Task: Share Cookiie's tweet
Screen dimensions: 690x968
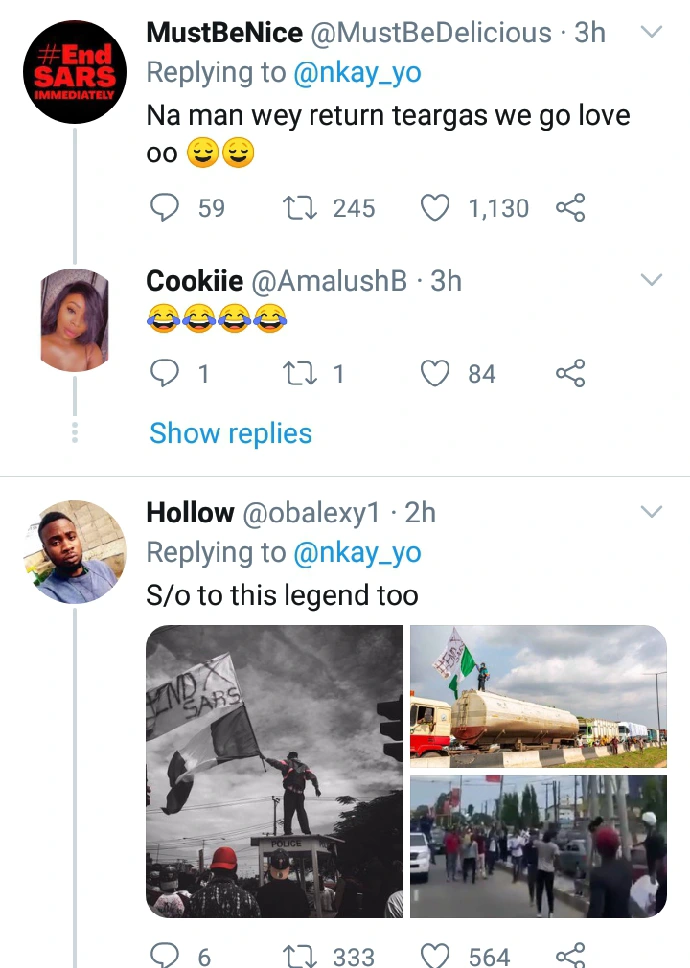Action: [x=570, y=374]
